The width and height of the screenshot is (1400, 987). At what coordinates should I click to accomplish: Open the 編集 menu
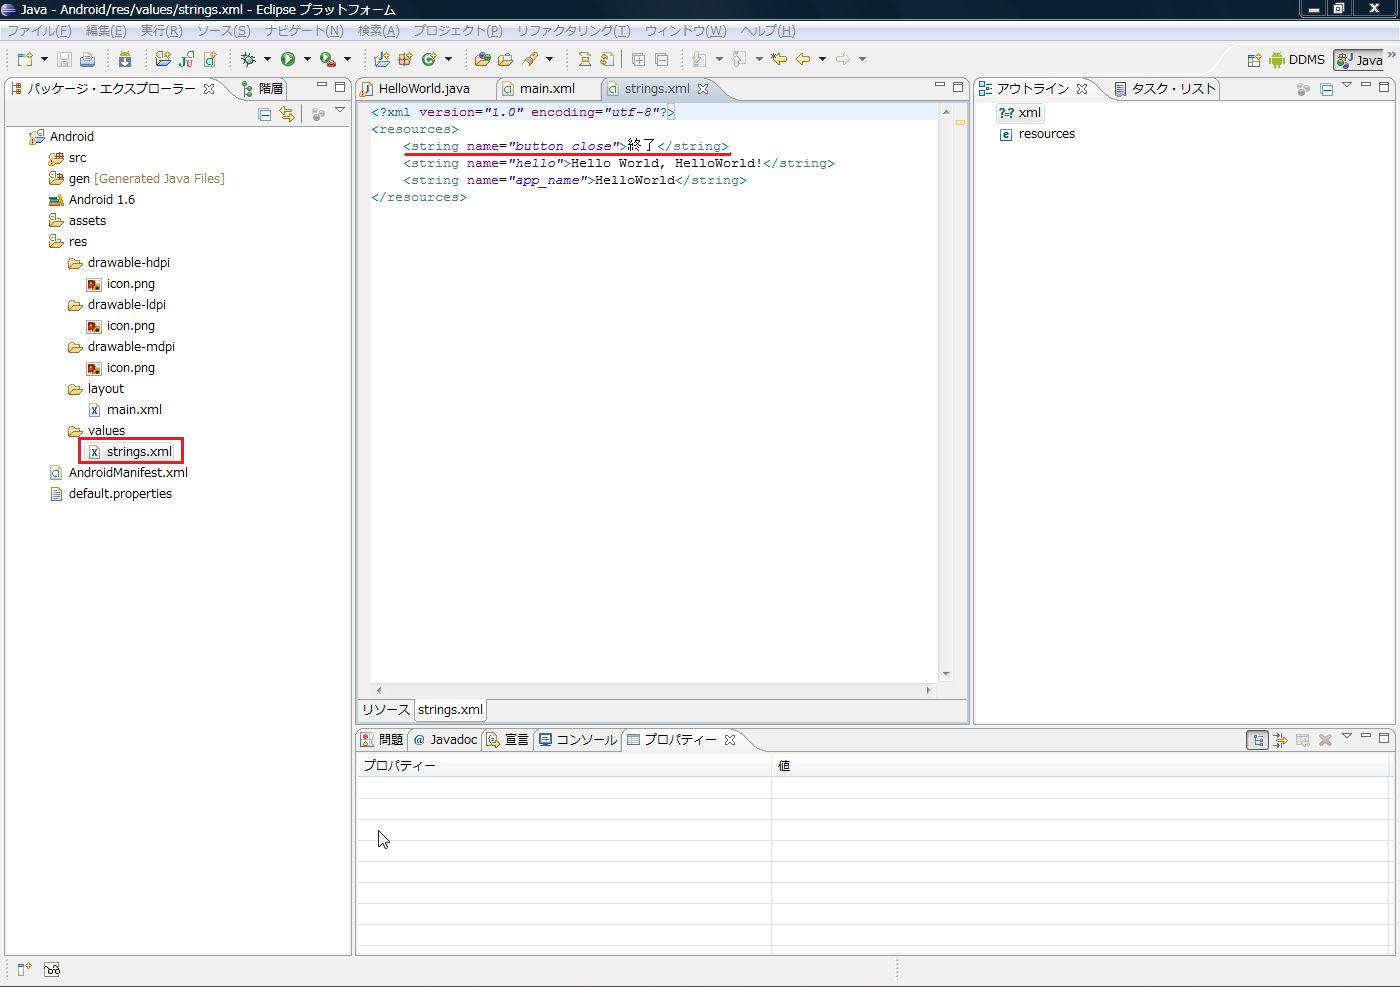[106, 31]
